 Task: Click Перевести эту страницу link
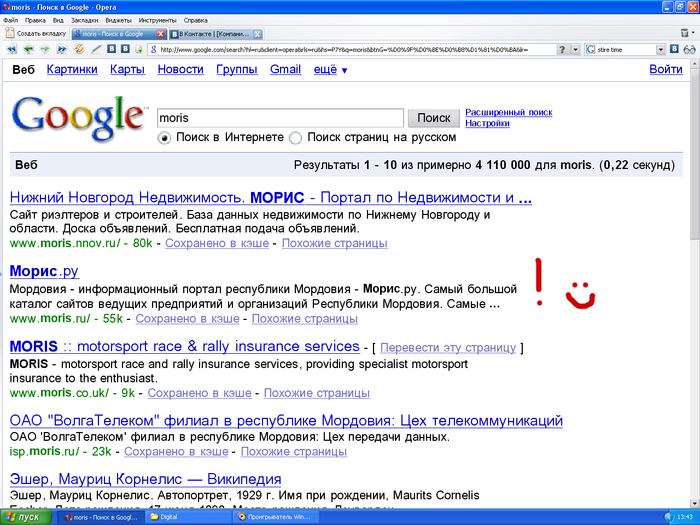[448, 348]
